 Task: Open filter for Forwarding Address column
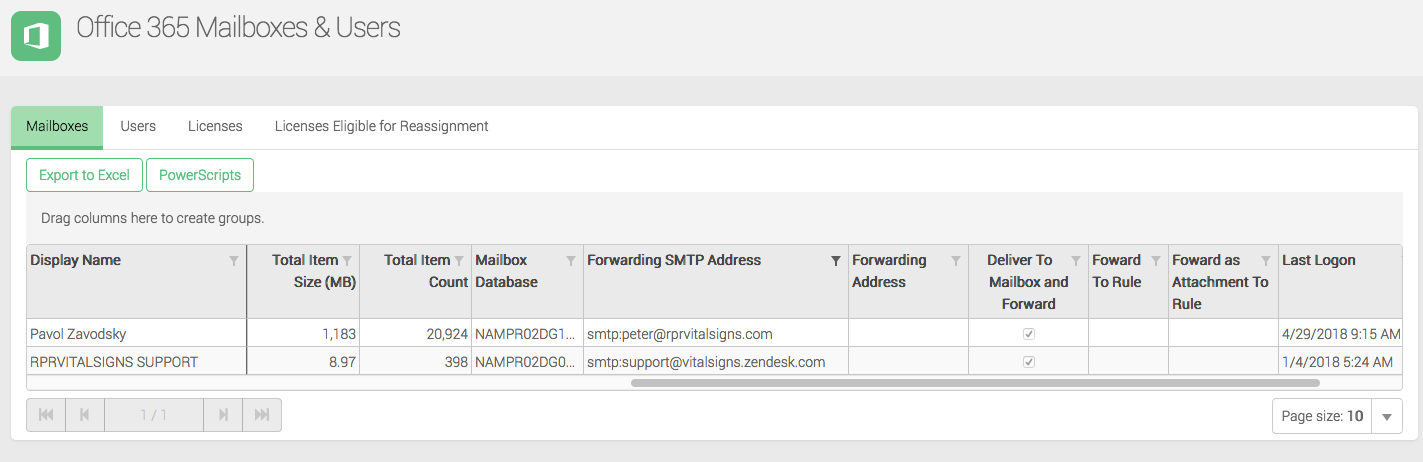point(956,261)
